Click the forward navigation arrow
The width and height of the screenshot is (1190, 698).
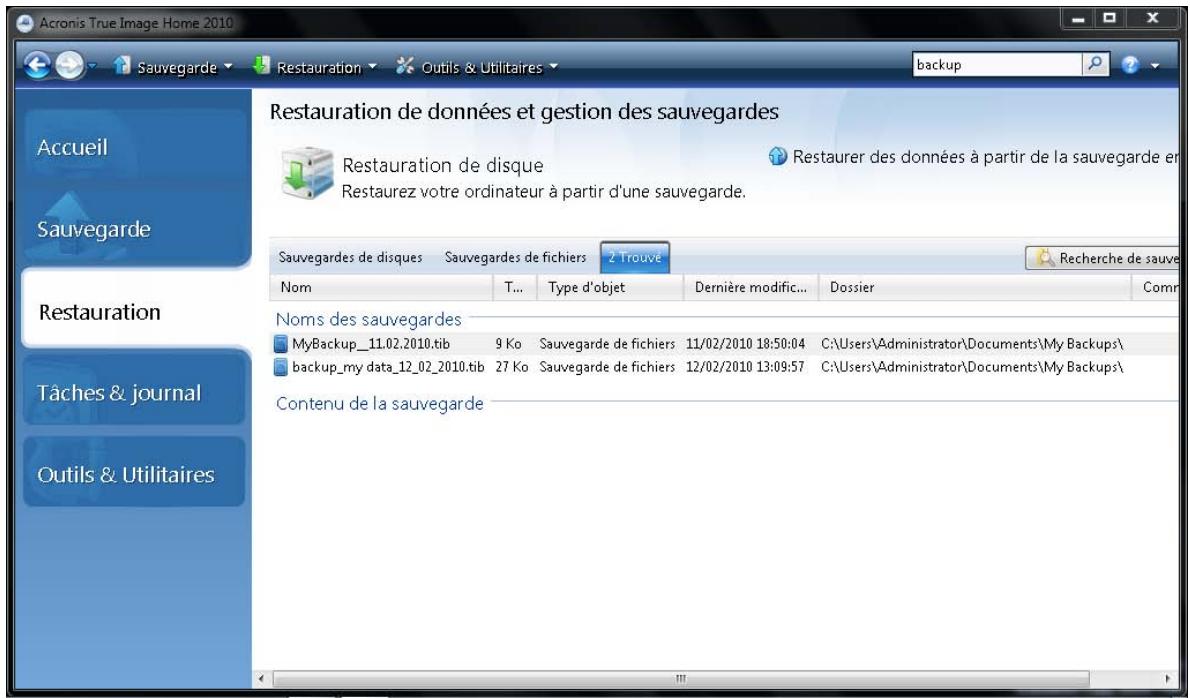pyautogui.click(x=70, y=66)
